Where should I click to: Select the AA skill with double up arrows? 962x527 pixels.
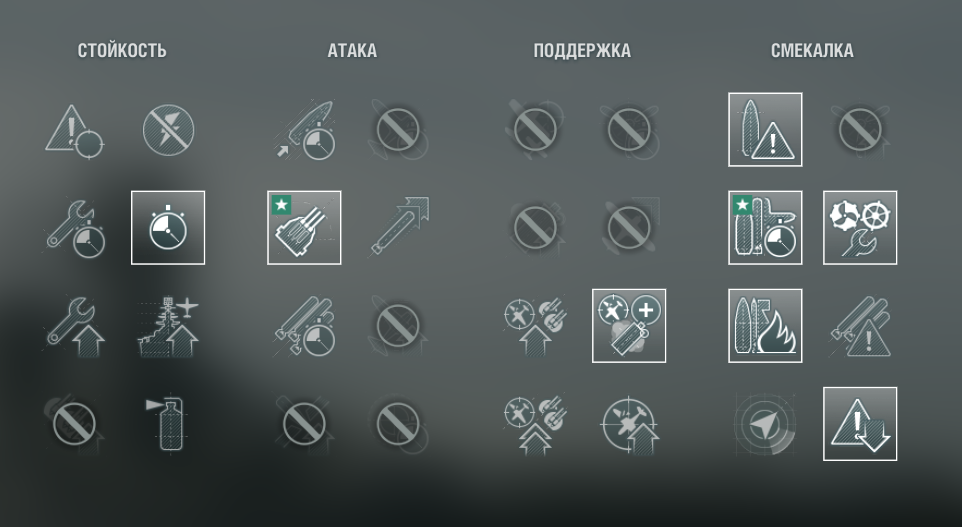[x=535, y=424]
